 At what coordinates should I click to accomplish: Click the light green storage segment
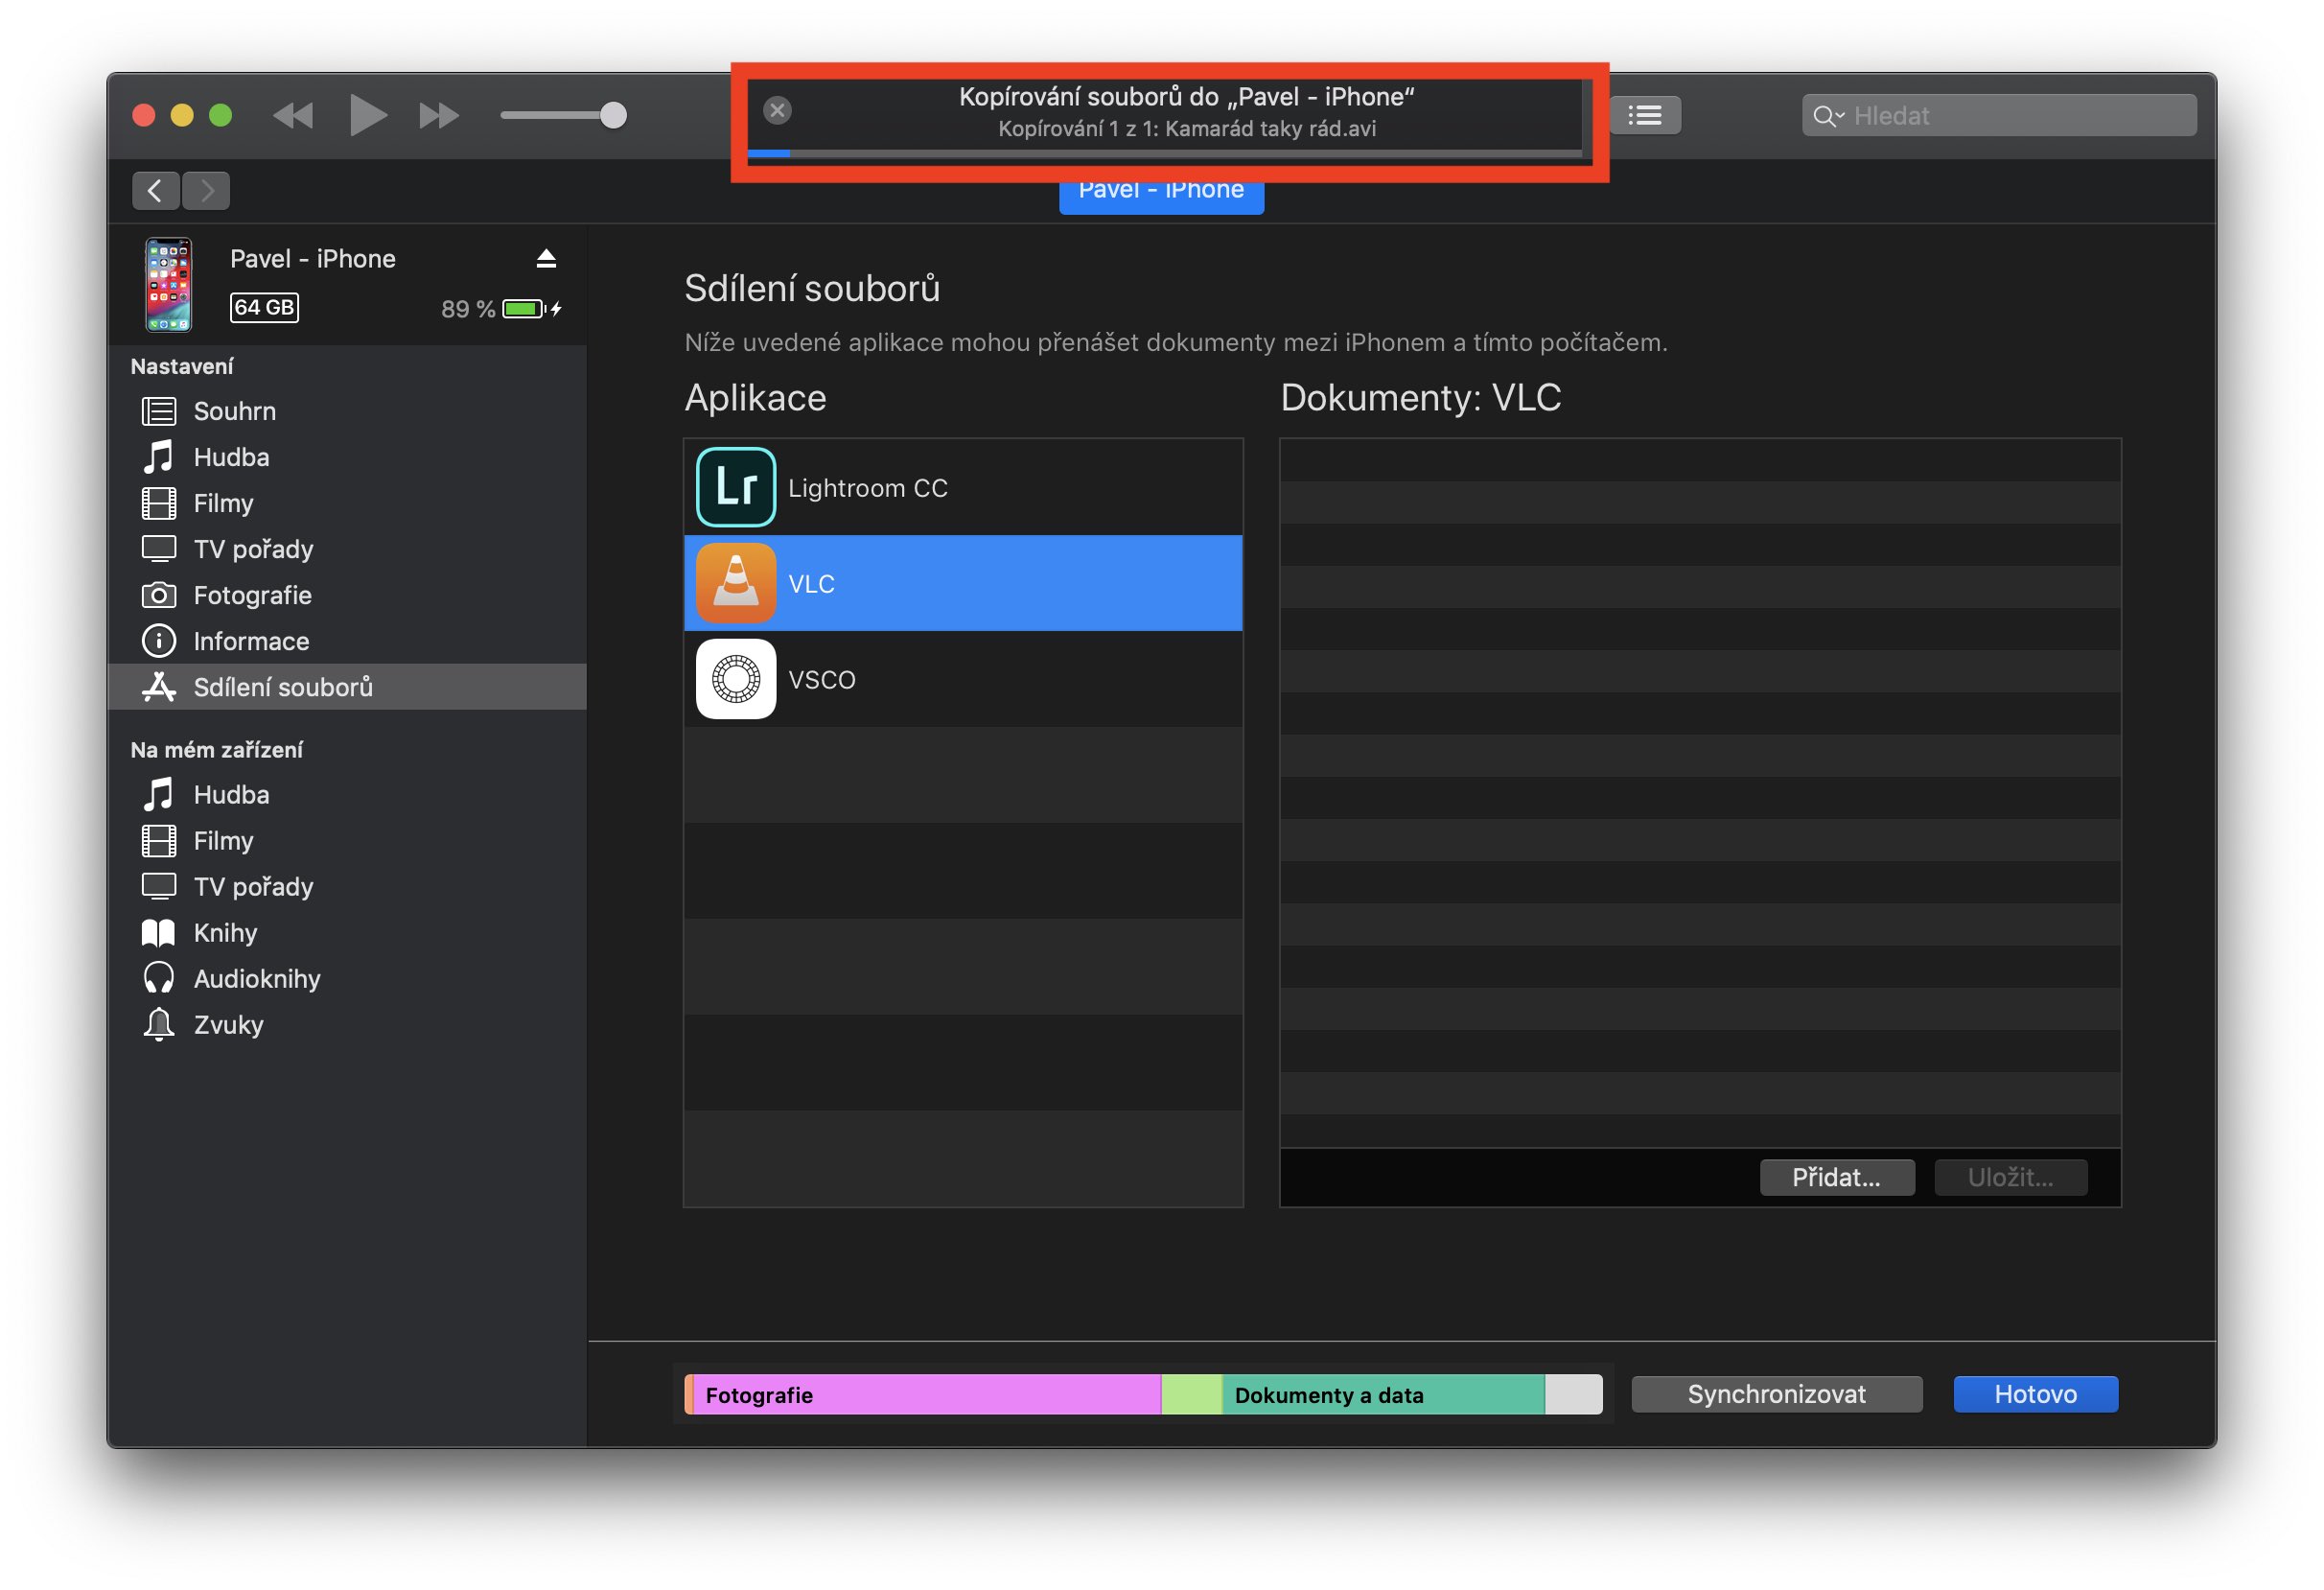(1191, 1394)
